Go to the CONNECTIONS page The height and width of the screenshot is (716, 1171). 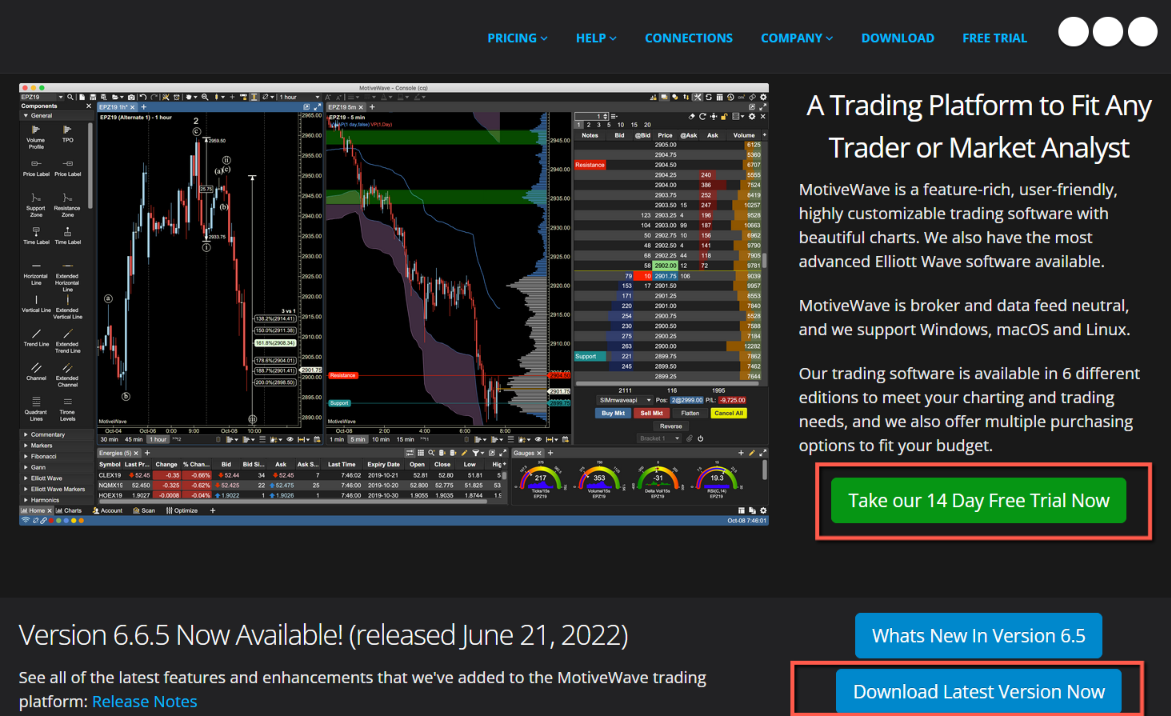[689, 38]
